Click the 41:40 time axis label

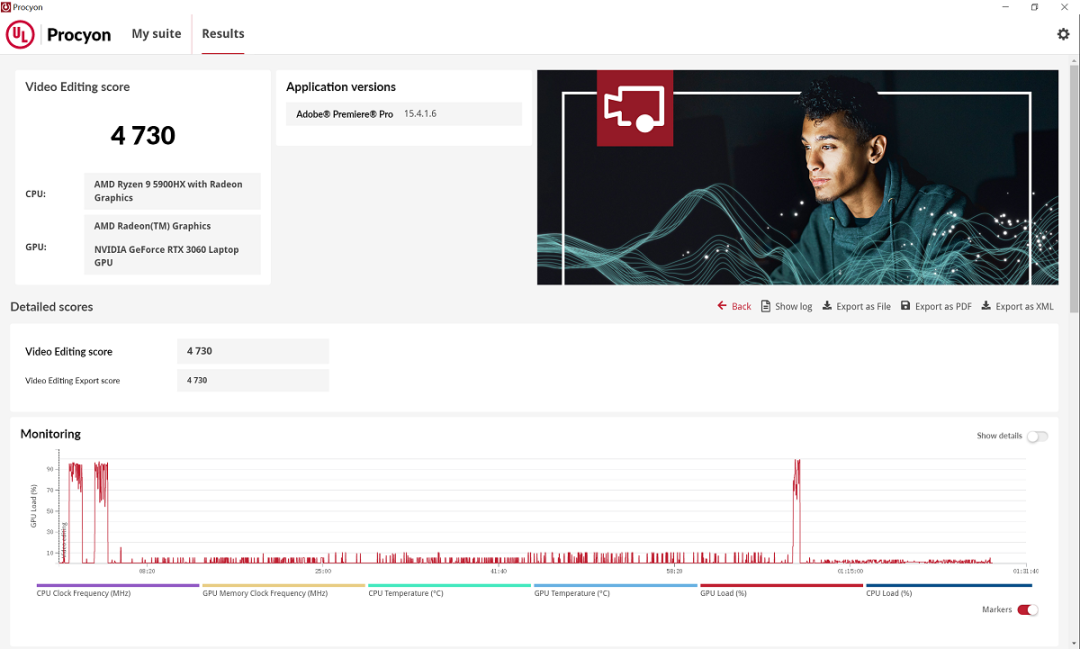click(x=499, y=571)
